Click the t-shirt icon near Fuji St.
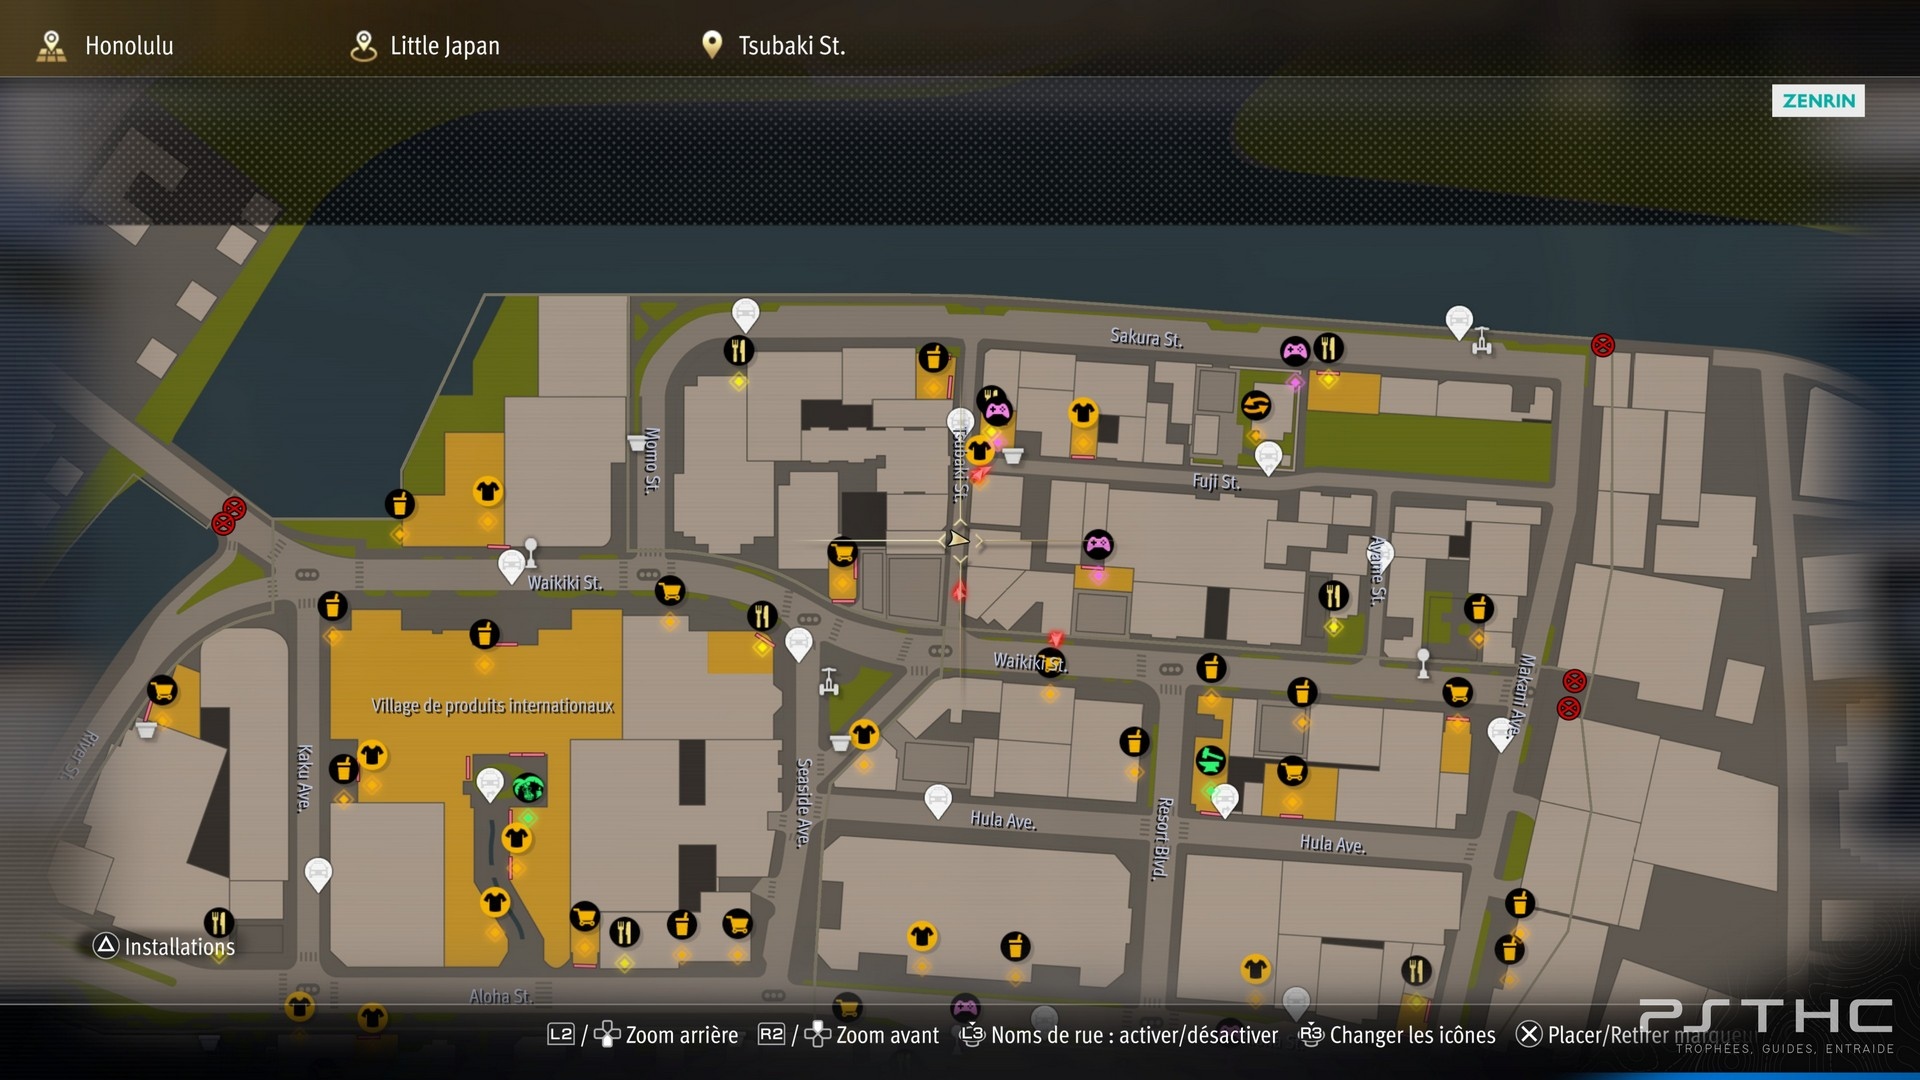 pos(1083,412)
